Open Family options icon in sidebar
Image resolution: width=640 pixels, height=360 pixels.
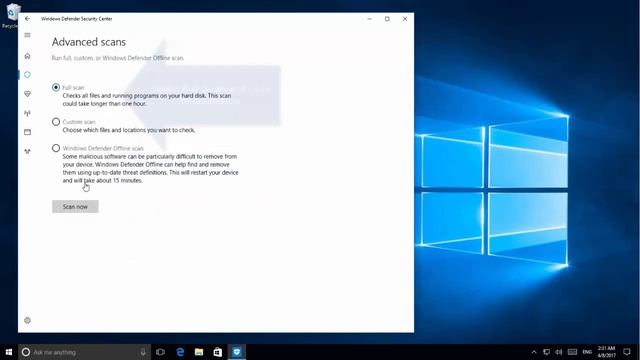[x=27, y=151]
